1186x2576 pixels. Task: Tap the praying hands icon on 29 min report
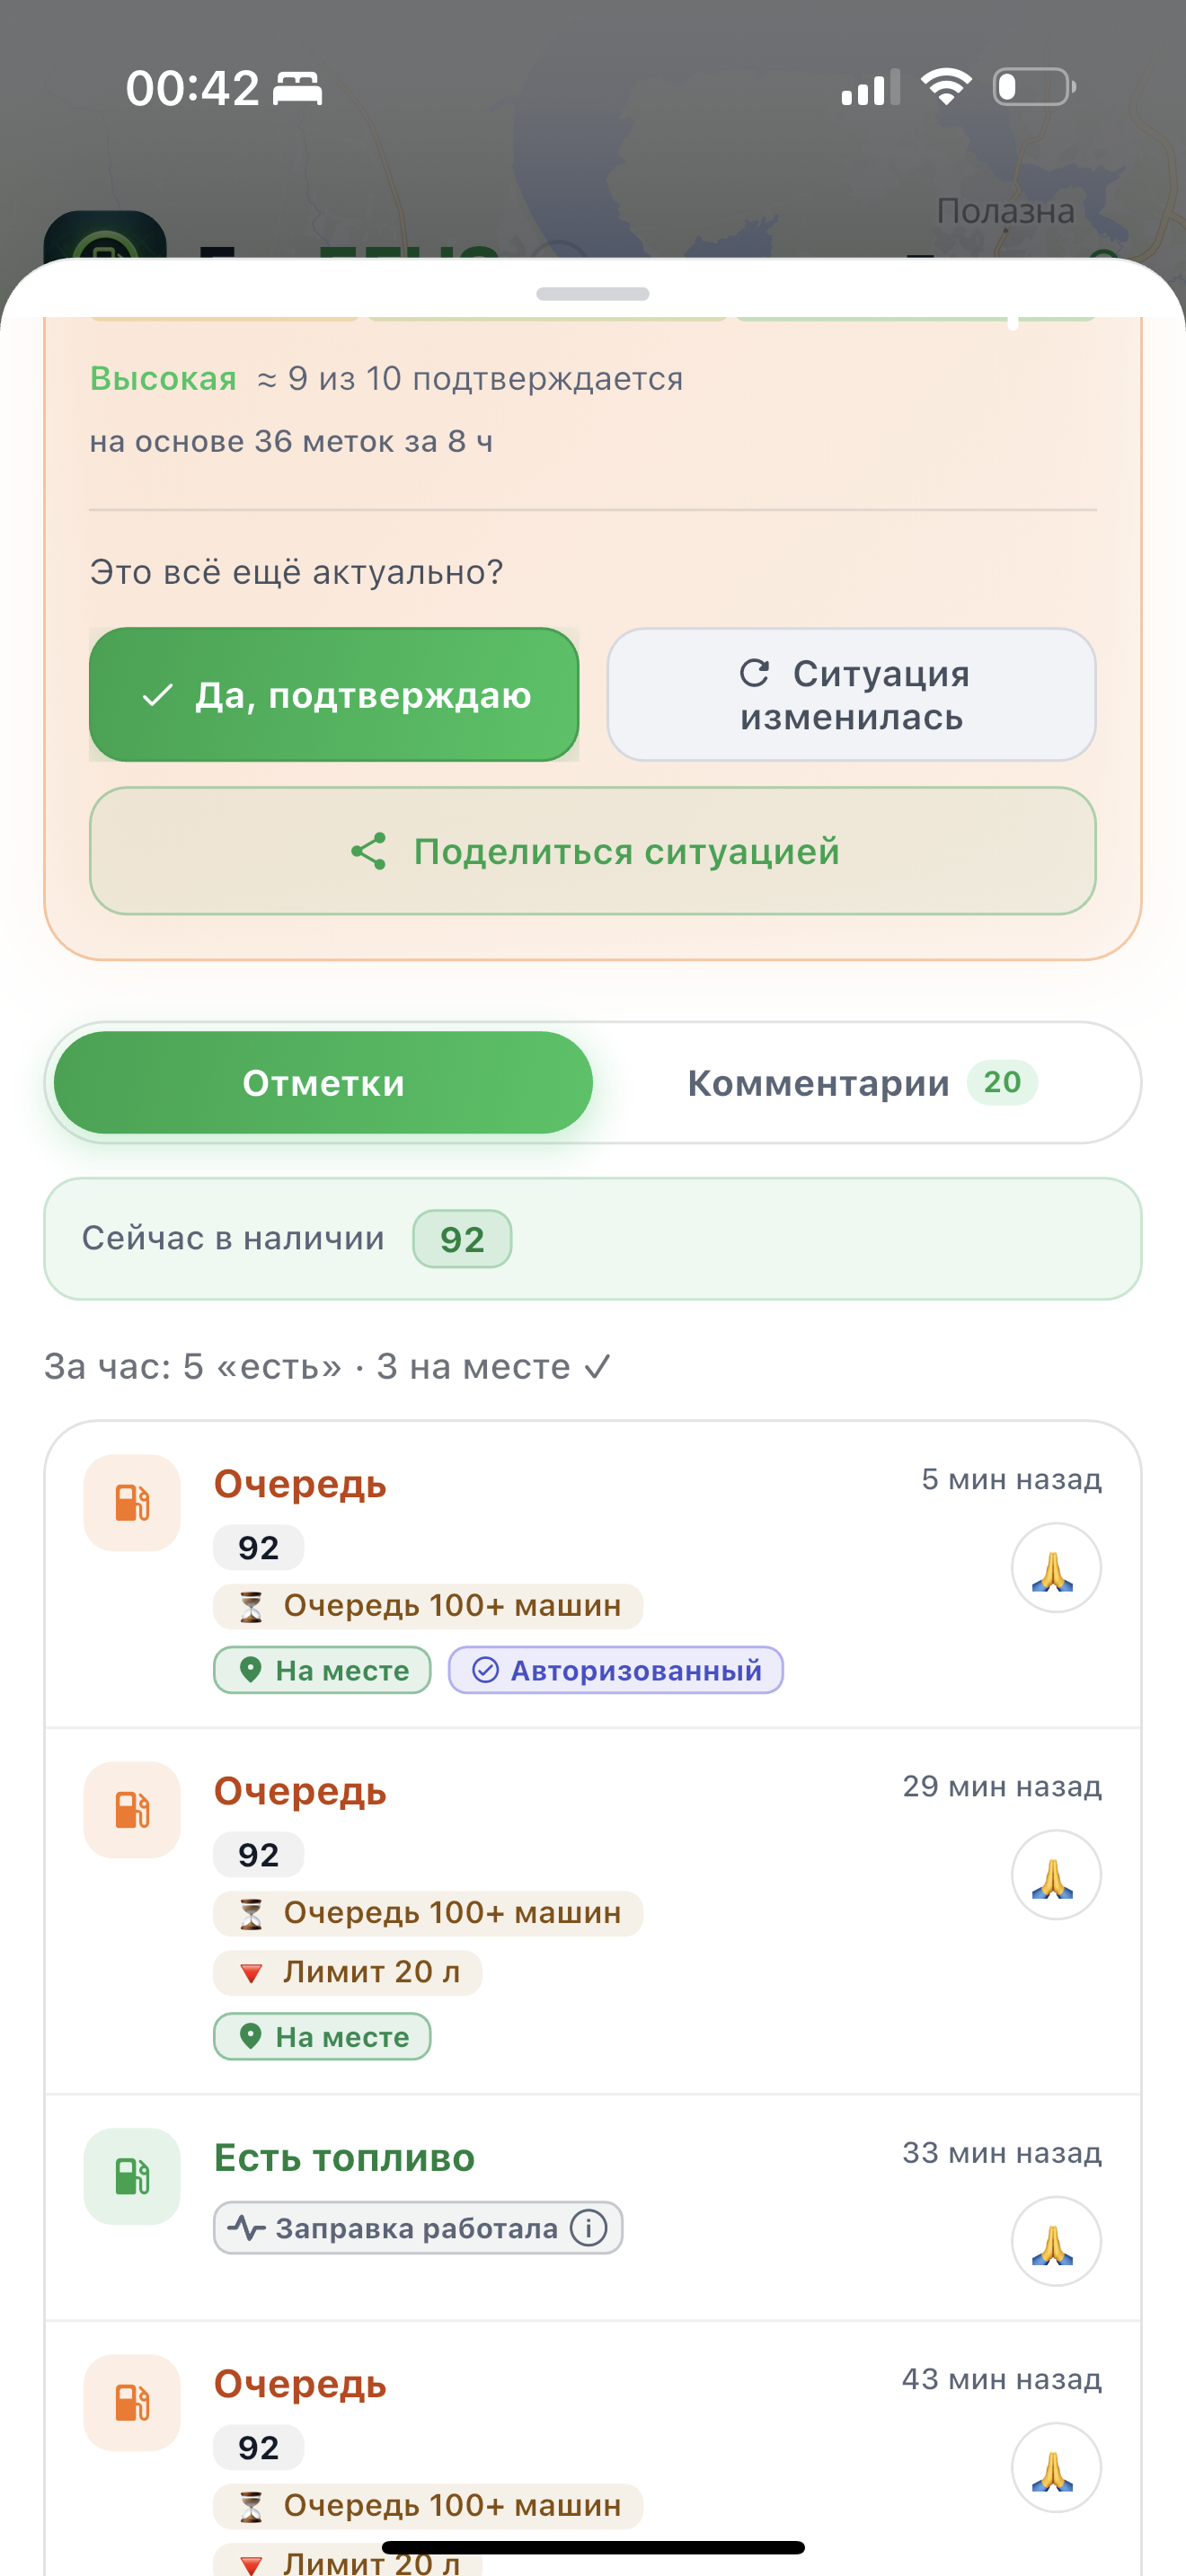click(1055, 1875)
